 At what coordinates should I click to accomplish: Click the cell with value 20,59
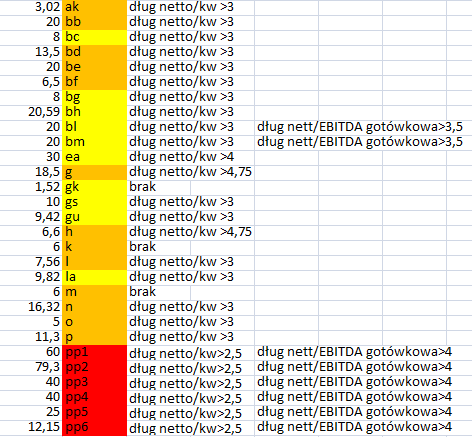pyautogui.click(x=31, y=112)
